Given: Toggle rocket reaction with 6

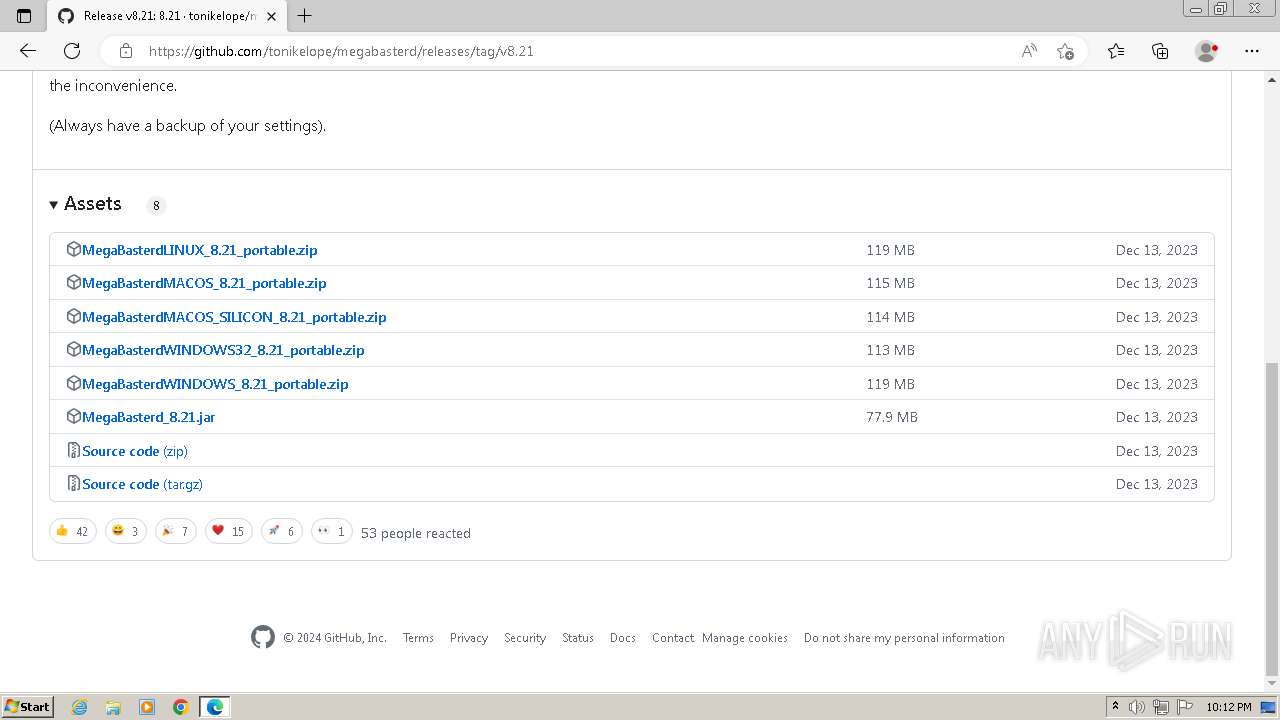Looking at the screenshot, I should 281,531.
